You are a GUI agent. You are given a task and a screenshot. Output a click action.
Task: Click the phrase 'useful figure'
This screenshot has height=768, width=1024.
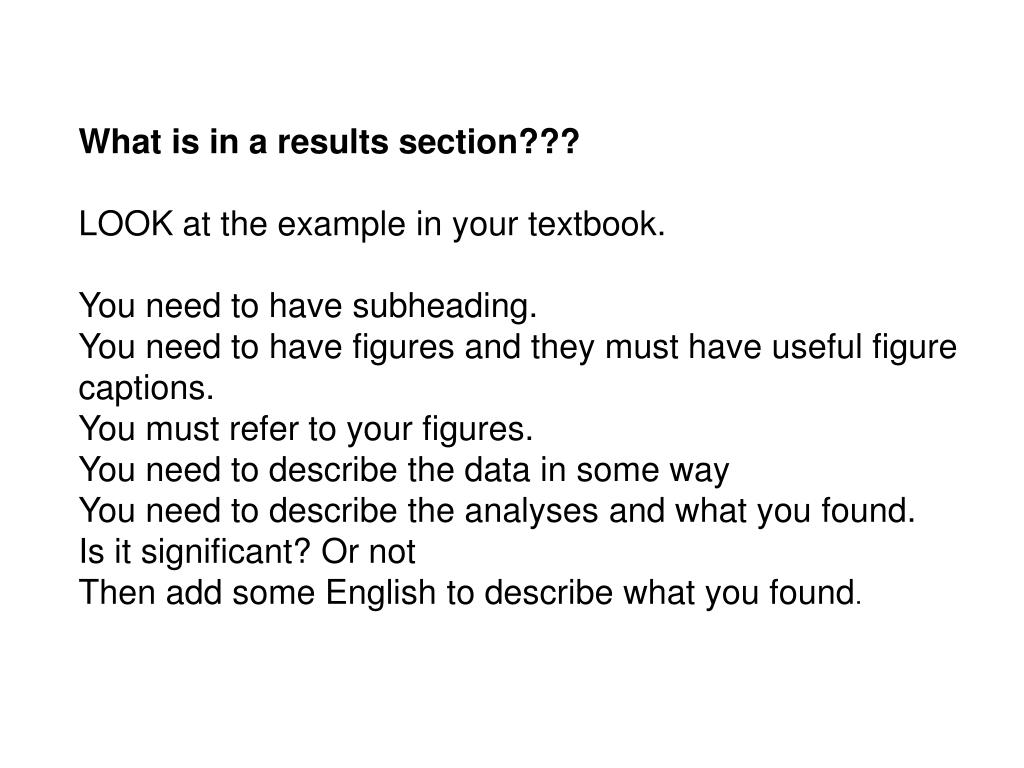(x=864, y=347)
